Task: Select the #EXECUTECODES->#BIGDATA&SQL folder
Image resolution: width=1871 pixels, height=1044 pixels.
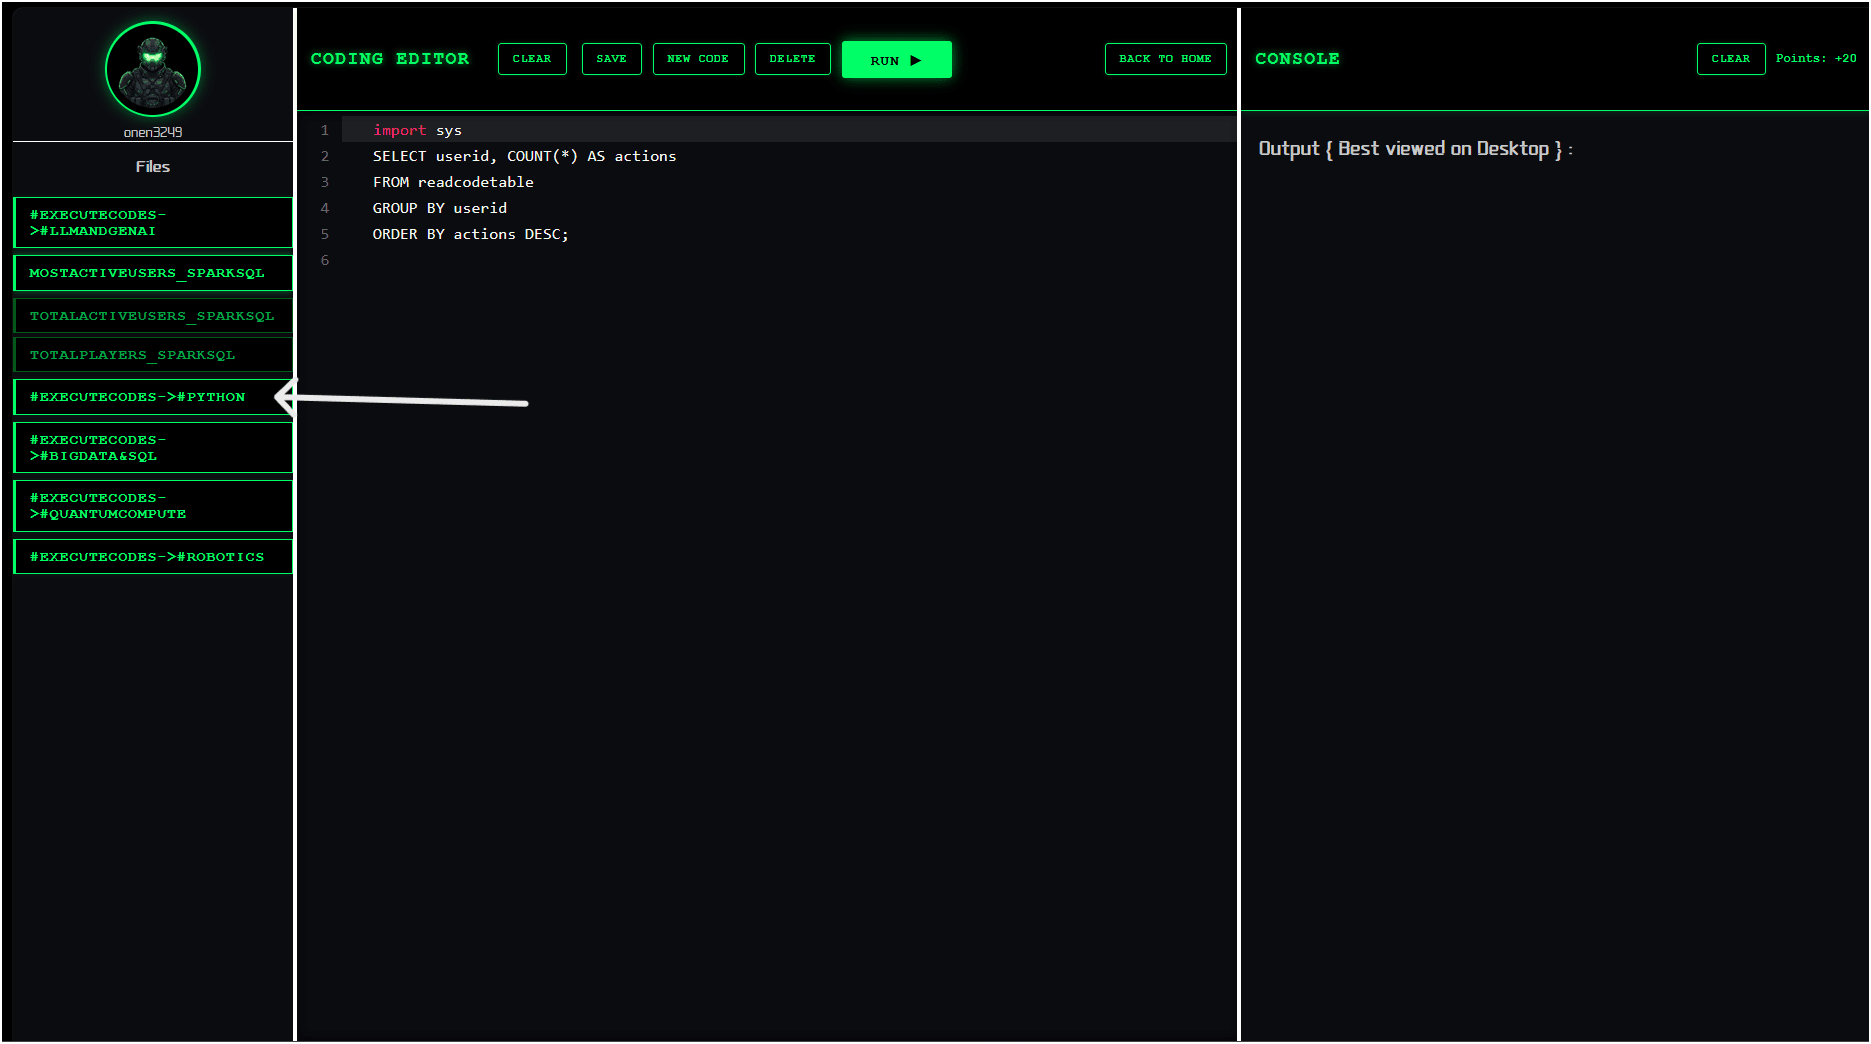Action: click(x=153, y=448)
